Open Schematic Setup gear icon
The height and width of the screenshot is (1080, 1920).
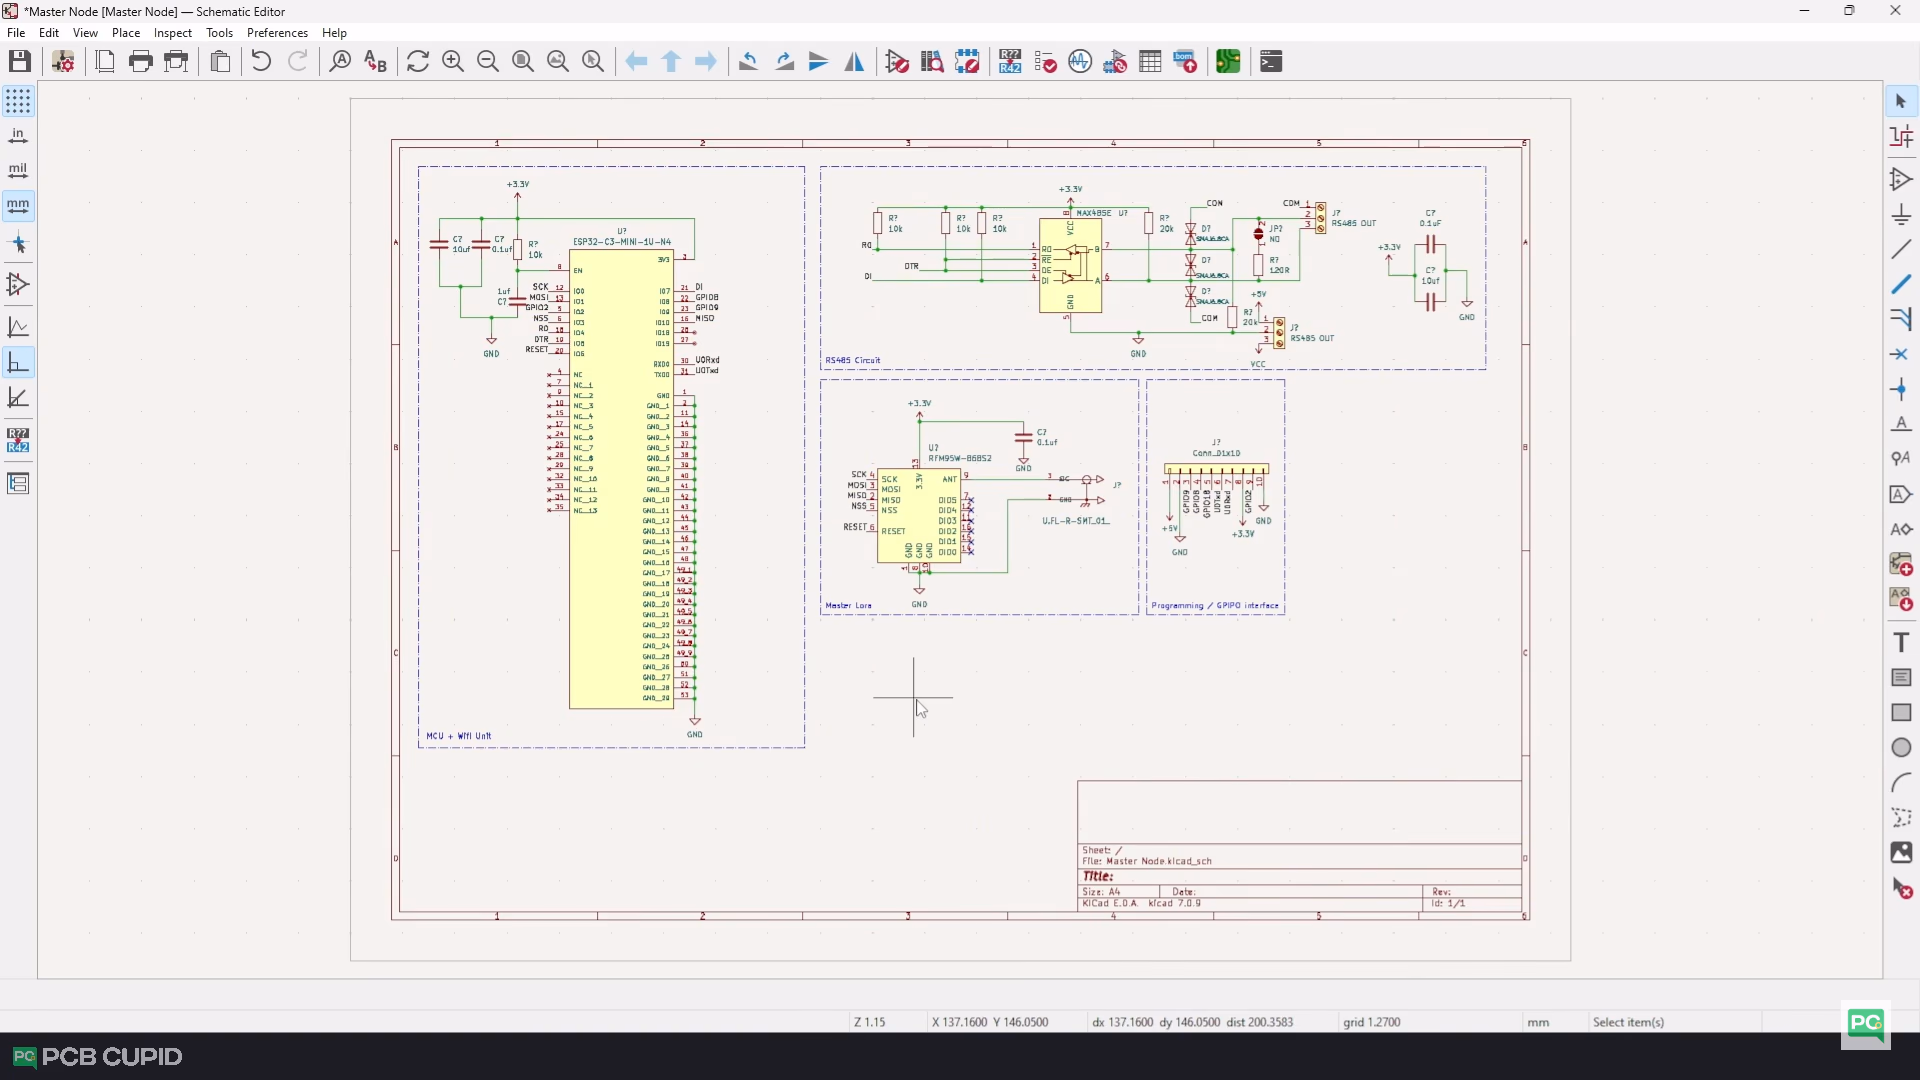coord(63,62)
